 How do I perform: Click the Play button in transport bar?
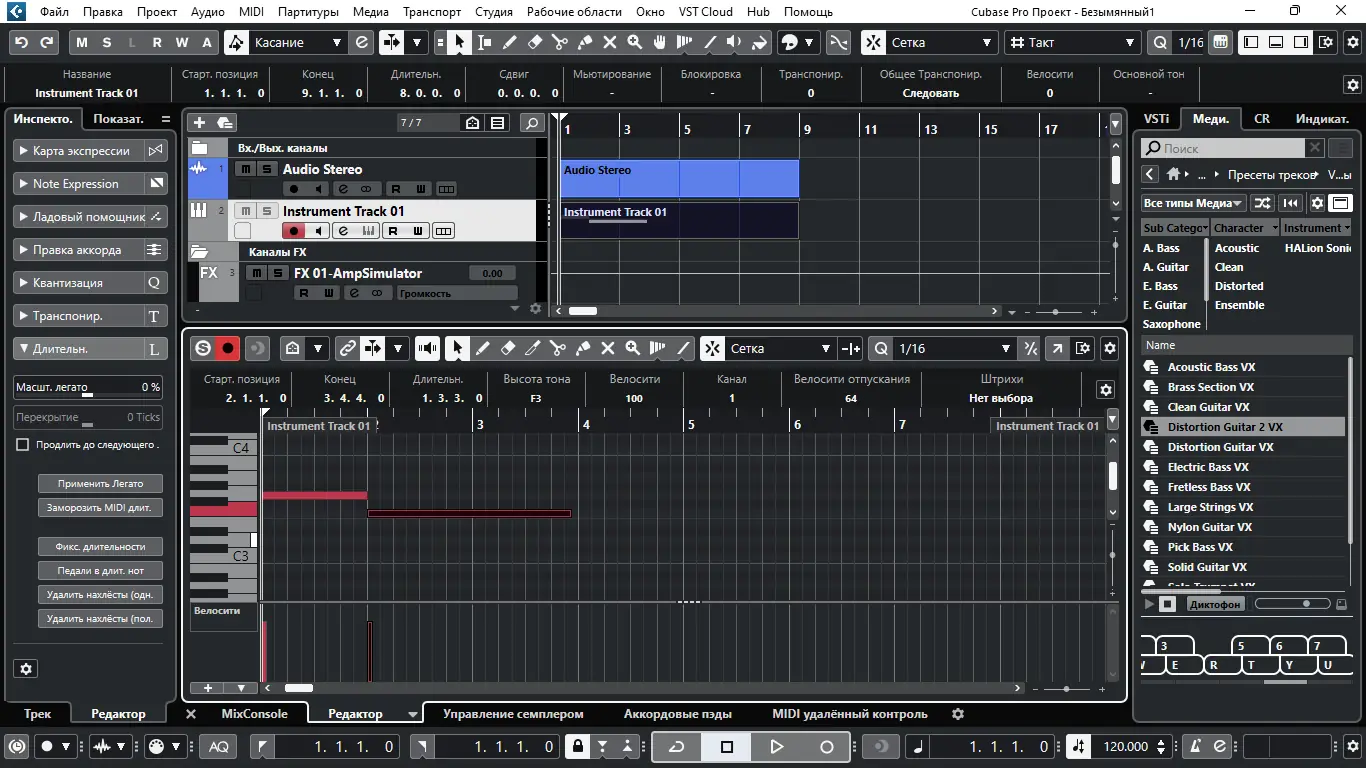[x=777, y=747]
